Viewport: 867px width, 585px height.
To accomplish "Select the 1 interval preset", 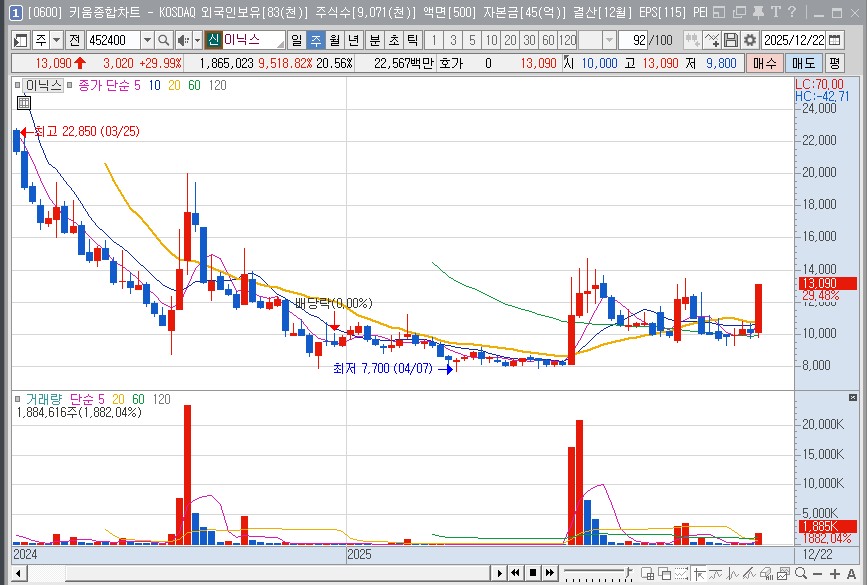I will coord(435,40).
